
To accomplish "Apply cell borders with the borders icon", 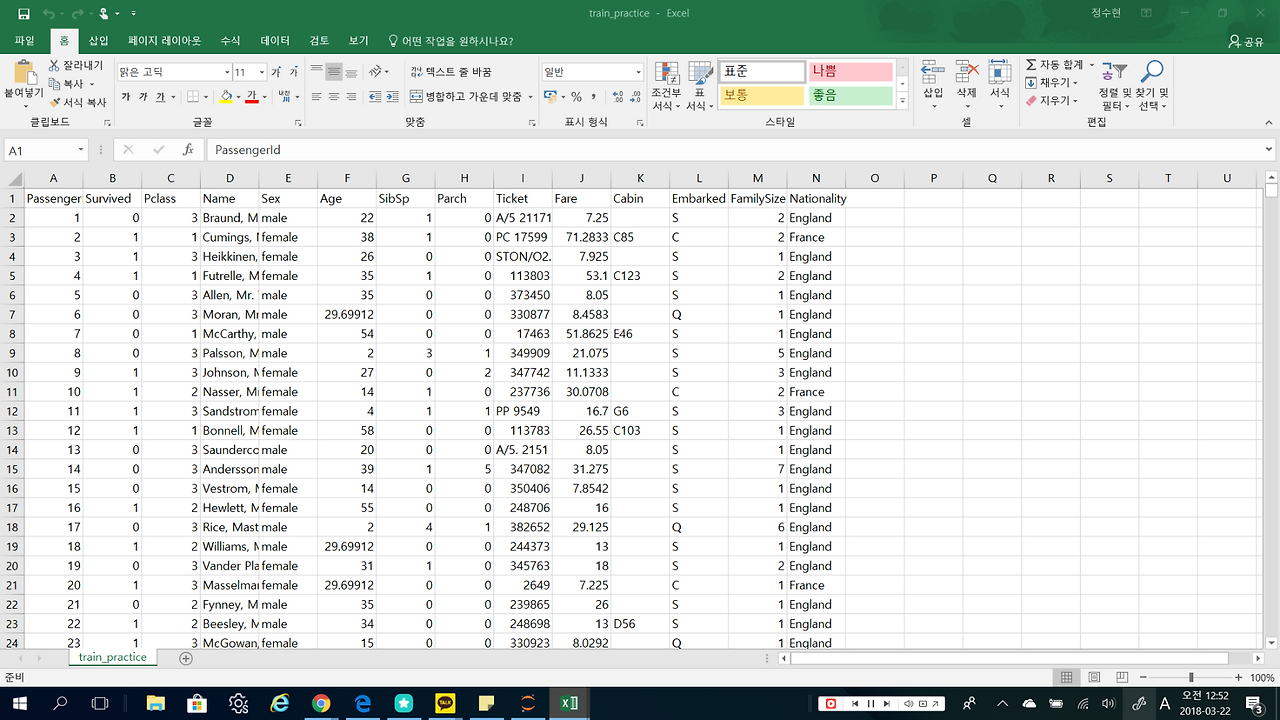I will click(x=191, y=97).
